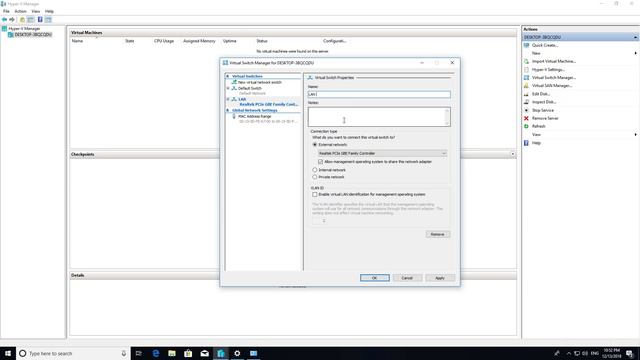
Task: Expand the View submenu in Actions
Action: [x=635, y=135]
